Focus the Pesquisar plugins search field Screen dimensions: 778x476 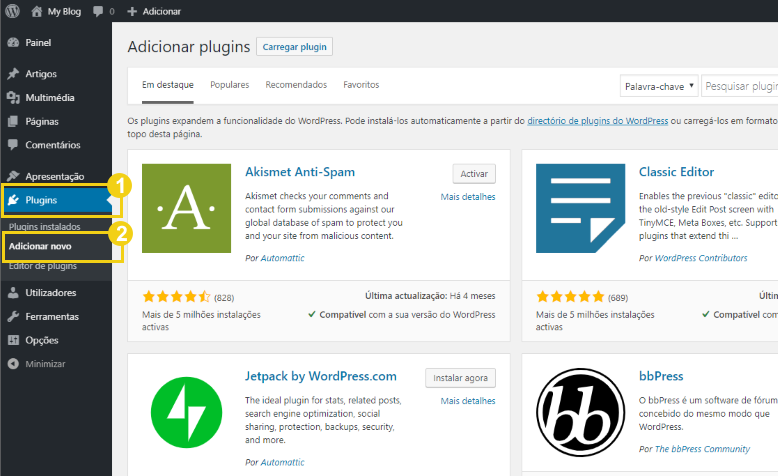(739, 86)
